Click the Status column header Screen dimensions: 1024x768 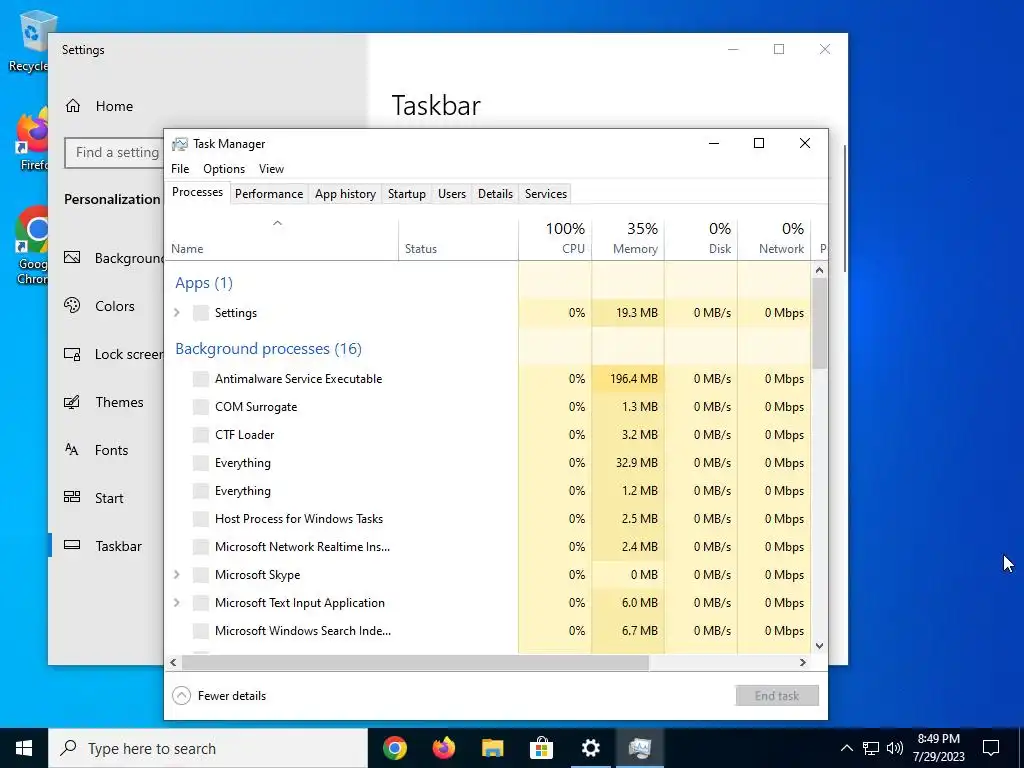tap(458, 238)
